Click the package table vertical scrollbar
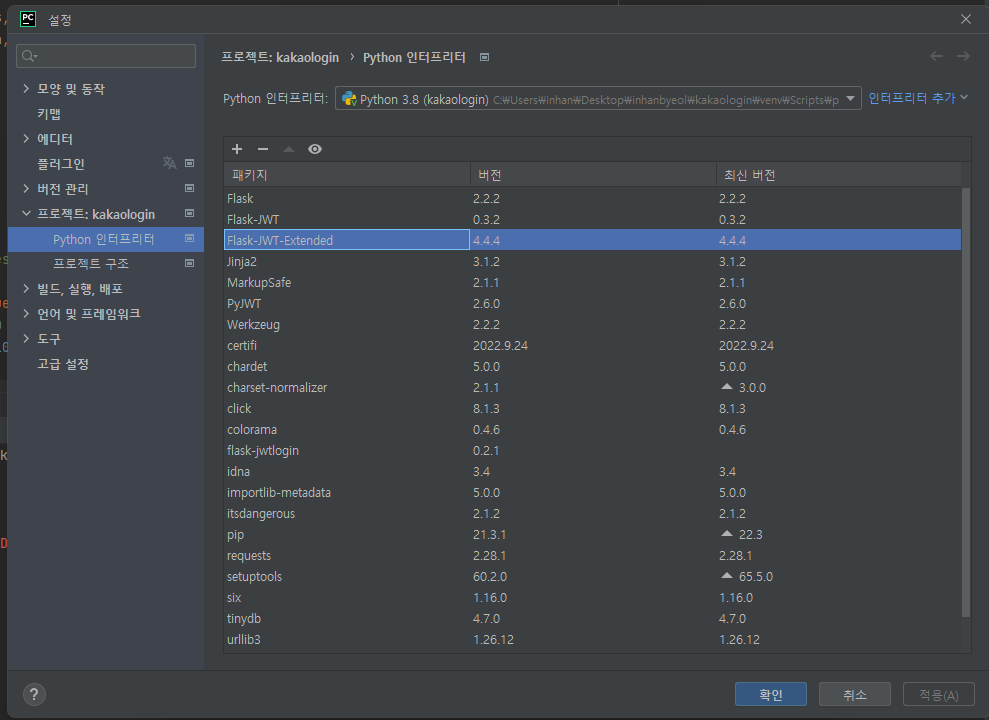This screenshot has width=989, height=720. tap(966, 402)
